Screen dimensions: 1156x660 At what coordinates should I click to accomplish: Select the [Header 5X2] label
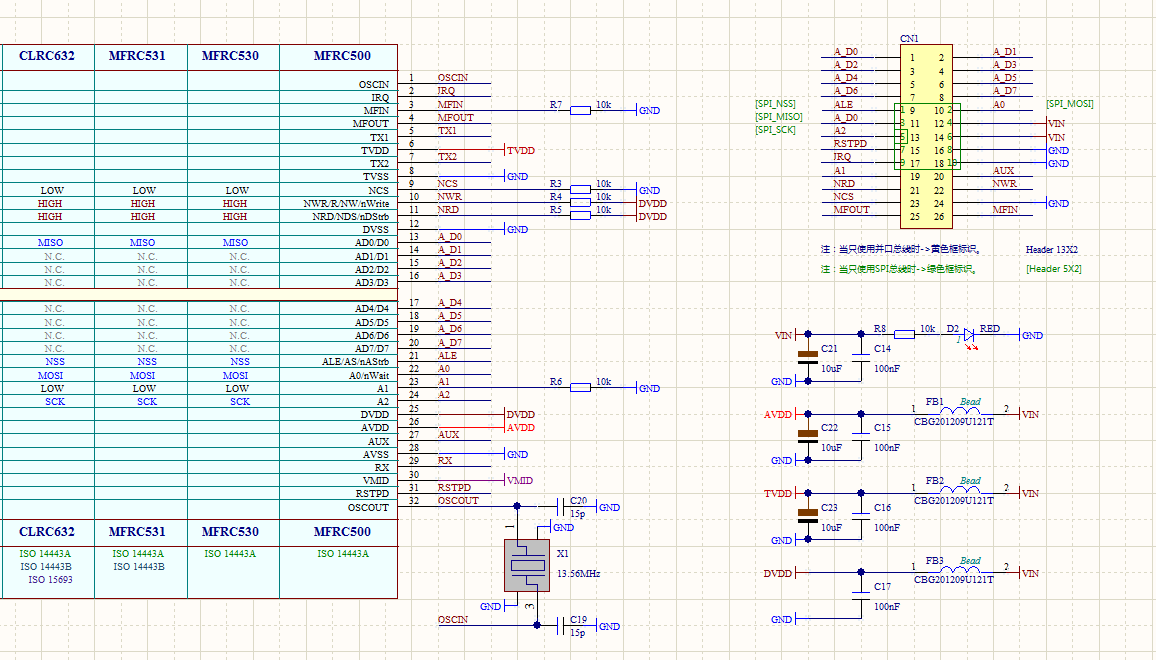1054,269
